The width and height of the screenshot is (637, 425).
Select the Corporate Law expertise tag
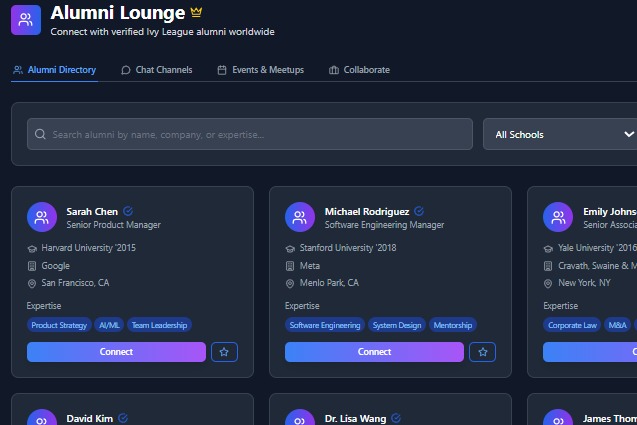coord(572,325)
